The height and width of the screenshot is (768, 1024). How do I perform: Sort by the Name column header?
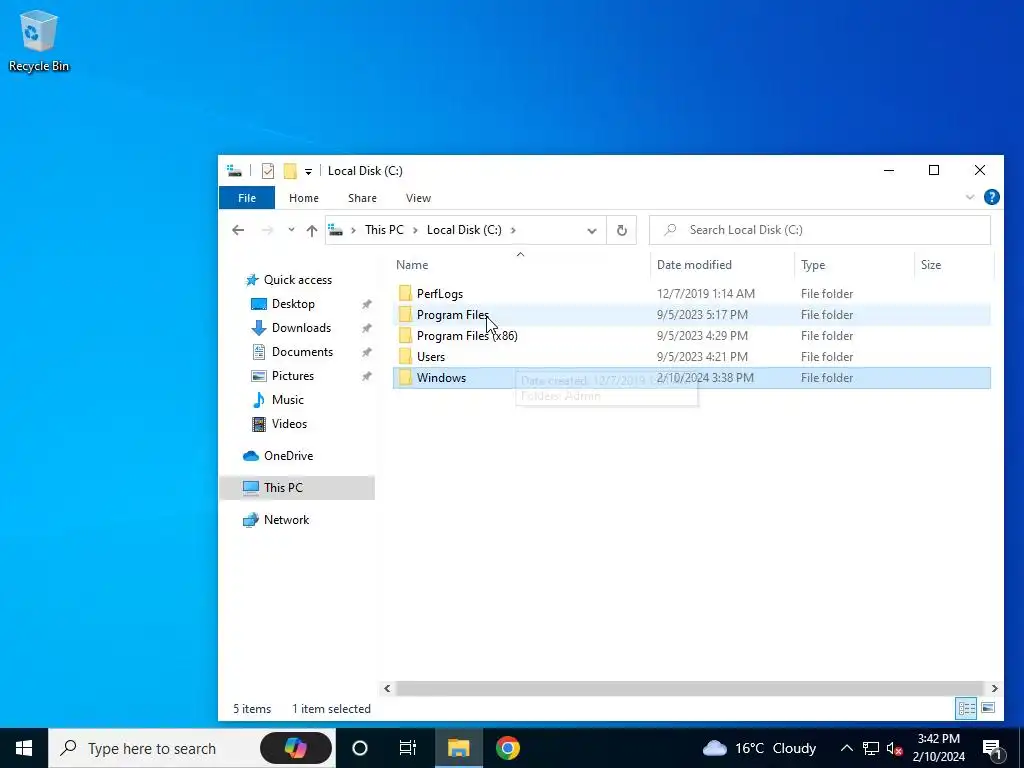point(520,264)
